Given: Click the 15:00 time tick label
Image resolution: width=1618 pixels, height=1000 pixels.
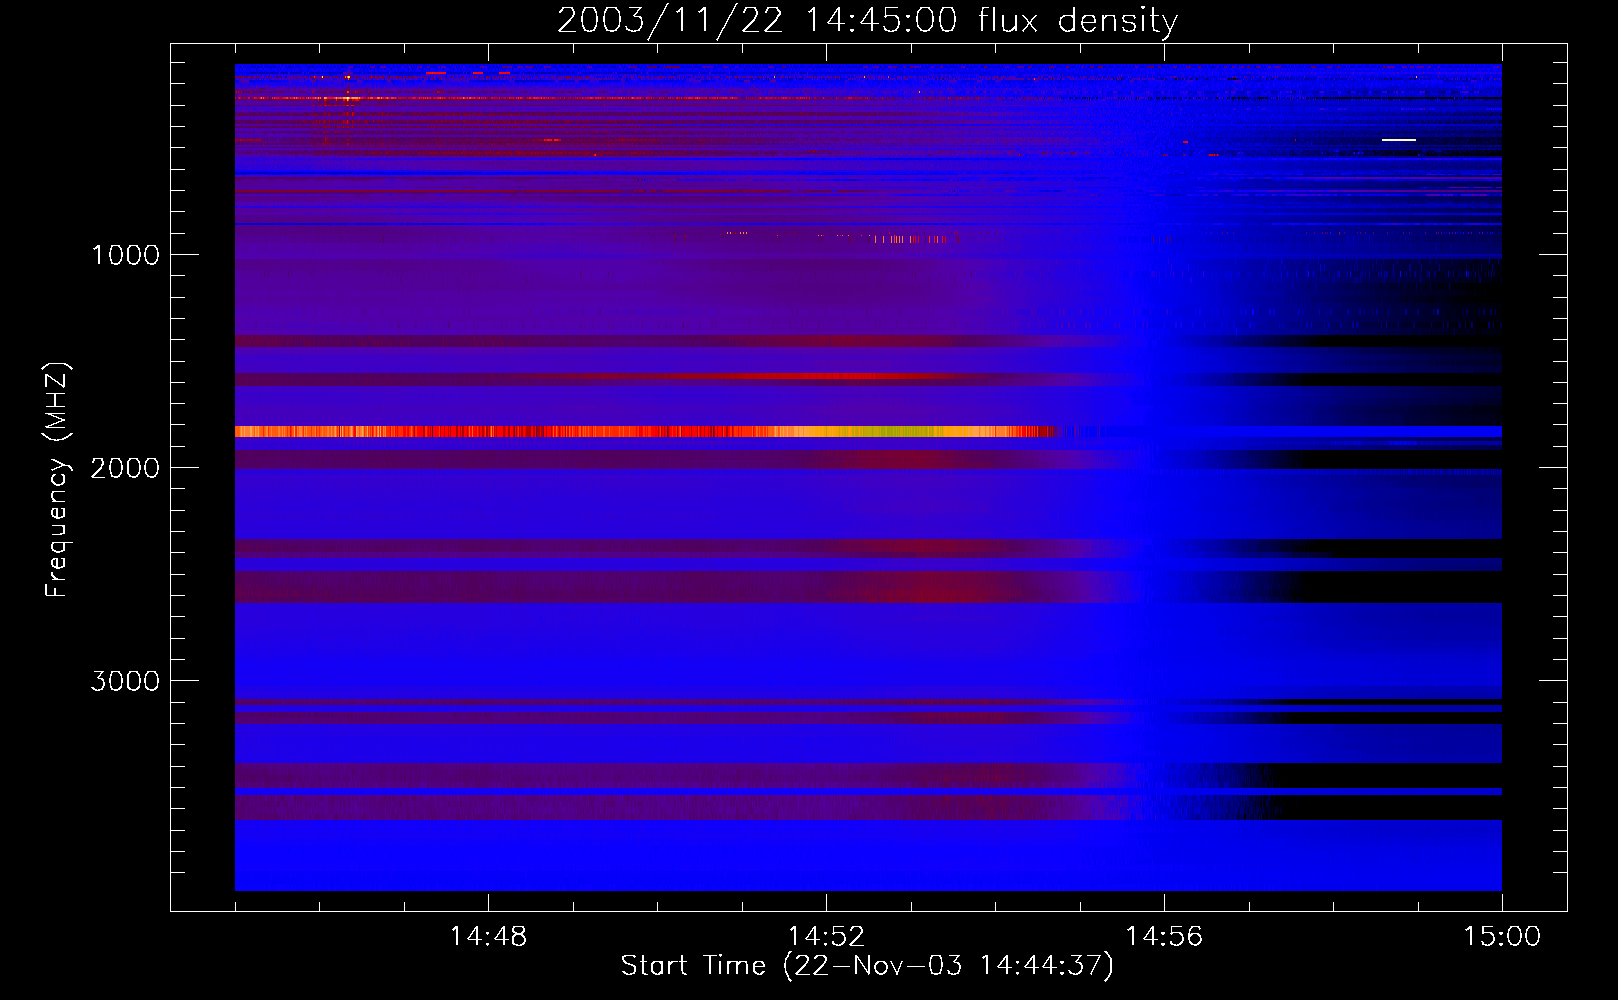Looking at the screenshot, I should 1502,937.
